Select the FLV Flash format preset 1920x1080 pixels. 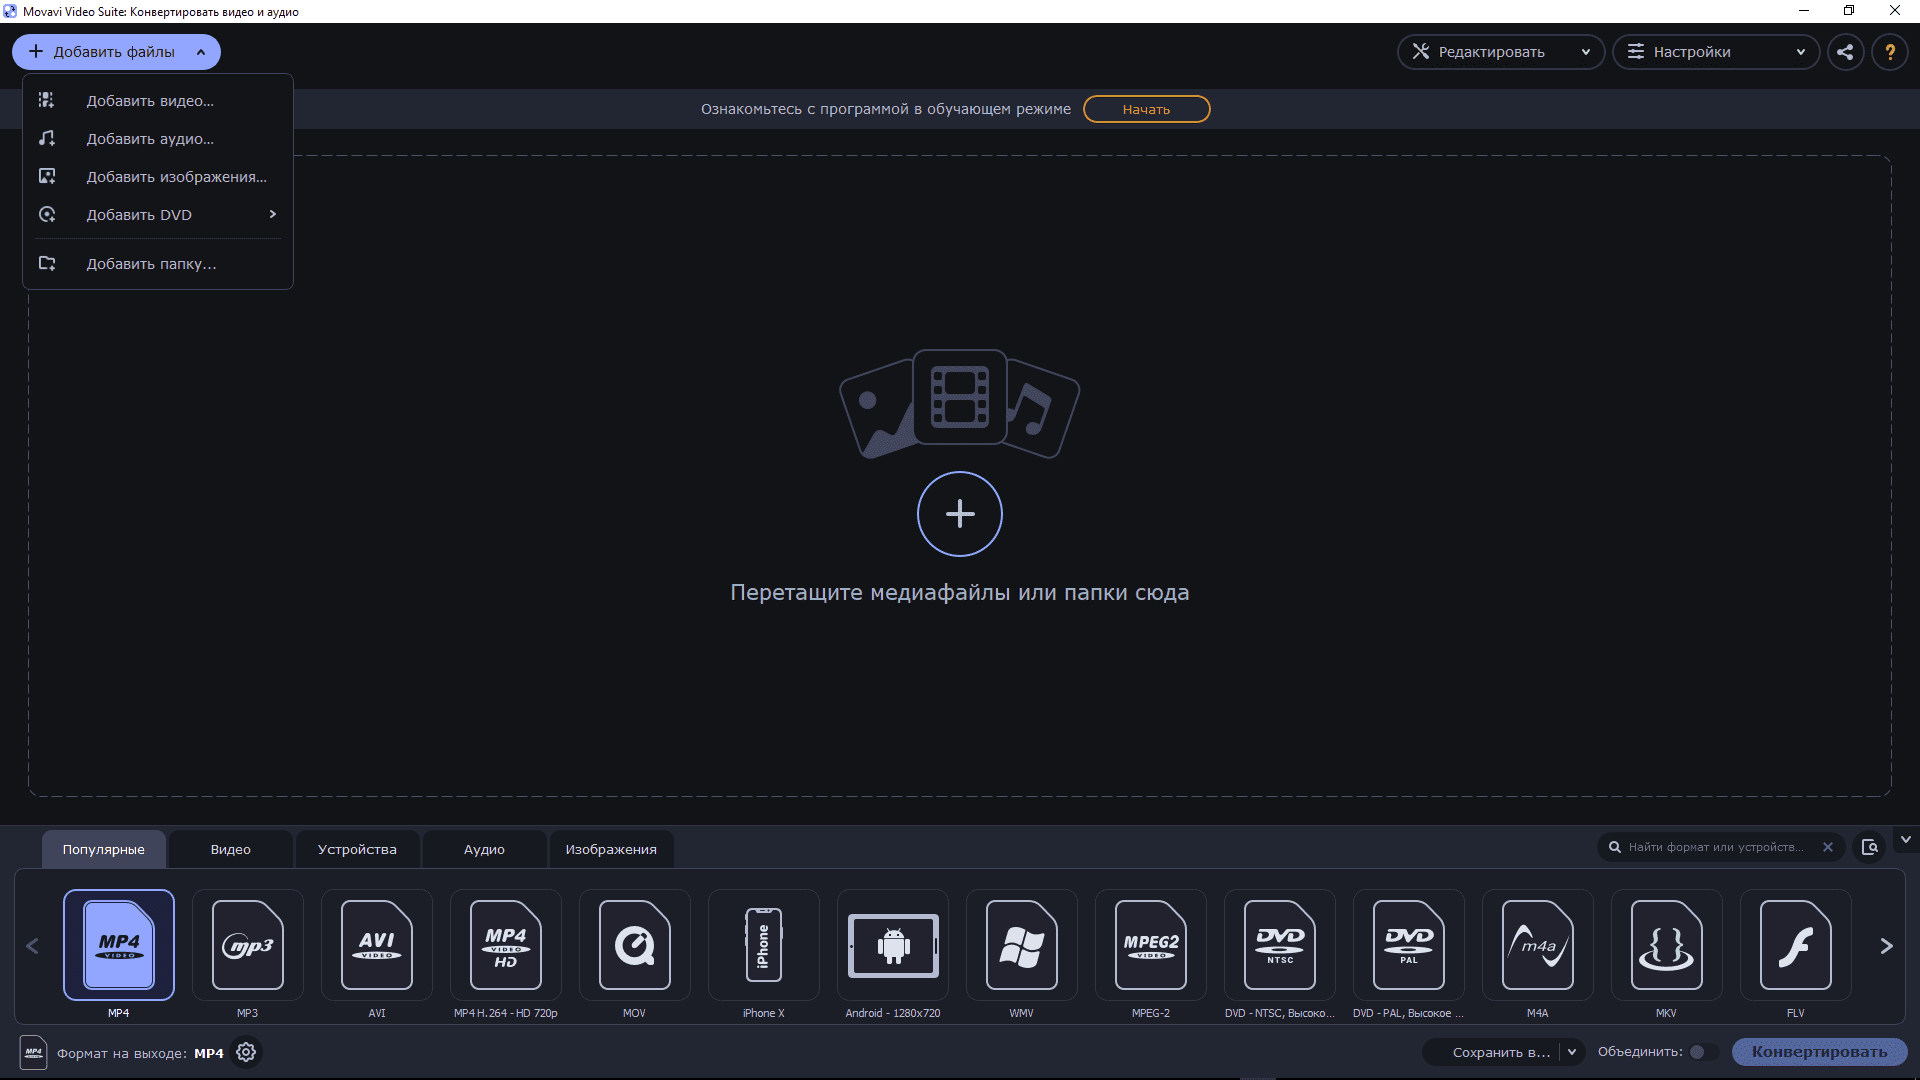pyautogui.click(x=1796, y=945)
